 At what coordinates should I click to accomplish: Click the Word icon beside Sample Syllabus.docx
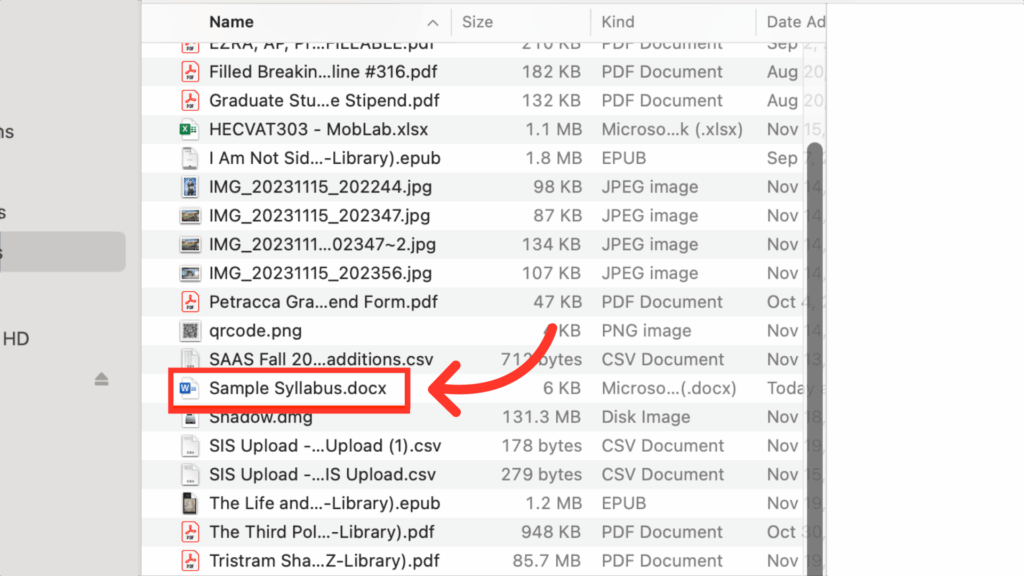190,388
